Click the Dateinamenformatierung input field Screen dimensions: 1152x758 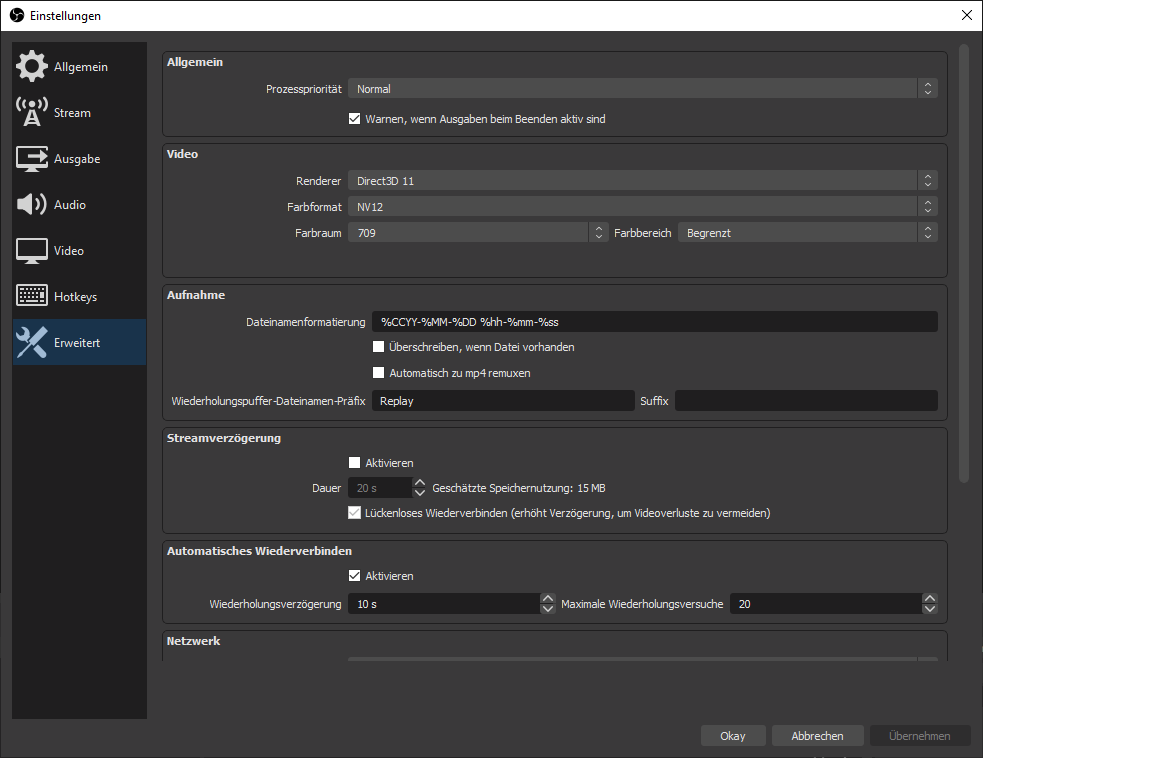[655, 322]
